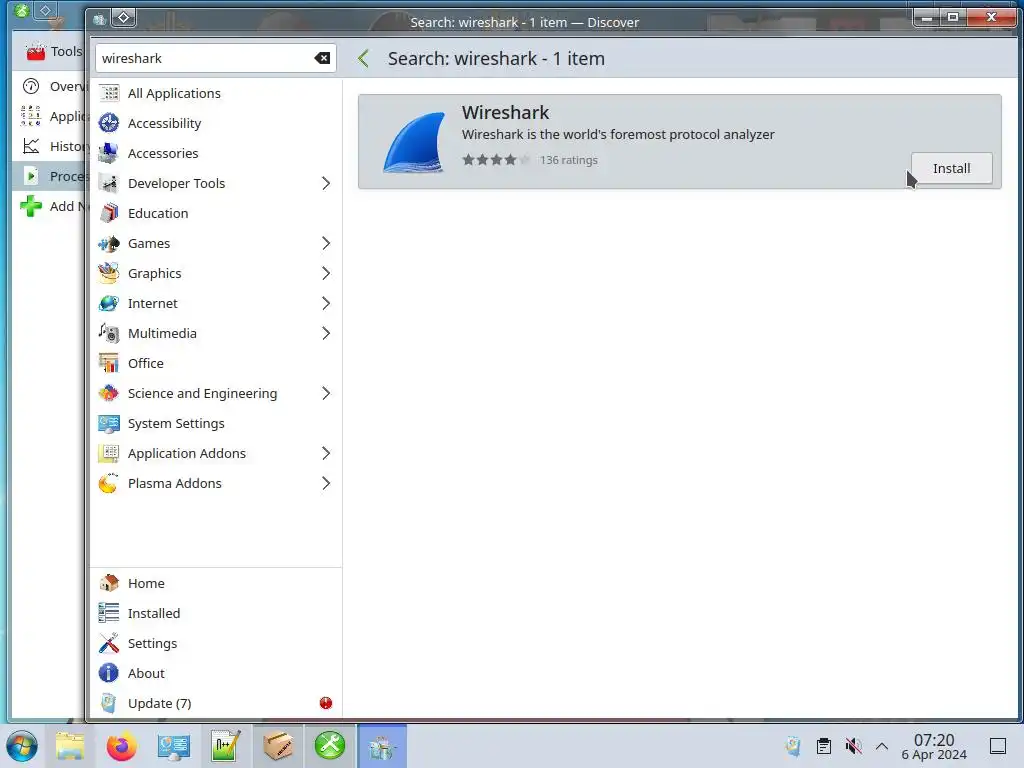Image resolution: width=1024 pixels, height=768 pixels.
Task: Click Tools in the background window
Action: (54, 51)
